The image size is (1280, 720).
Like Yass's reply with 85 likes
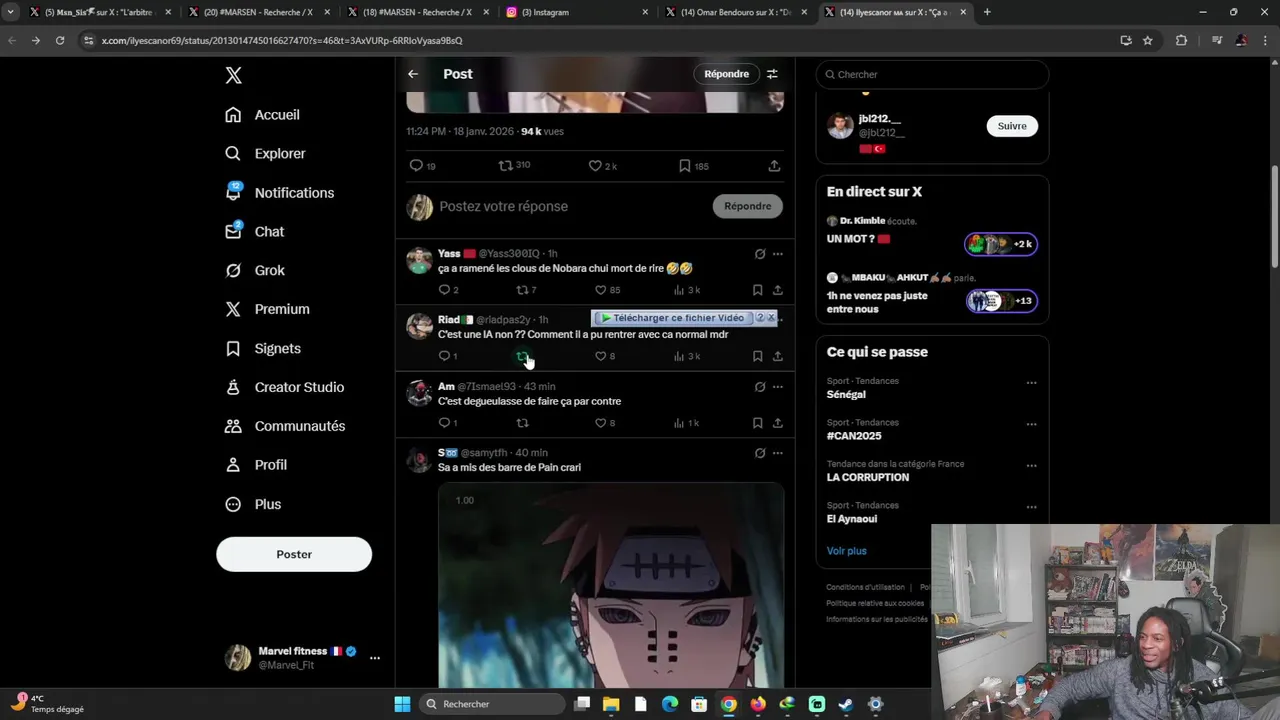(x=607, y=290)
